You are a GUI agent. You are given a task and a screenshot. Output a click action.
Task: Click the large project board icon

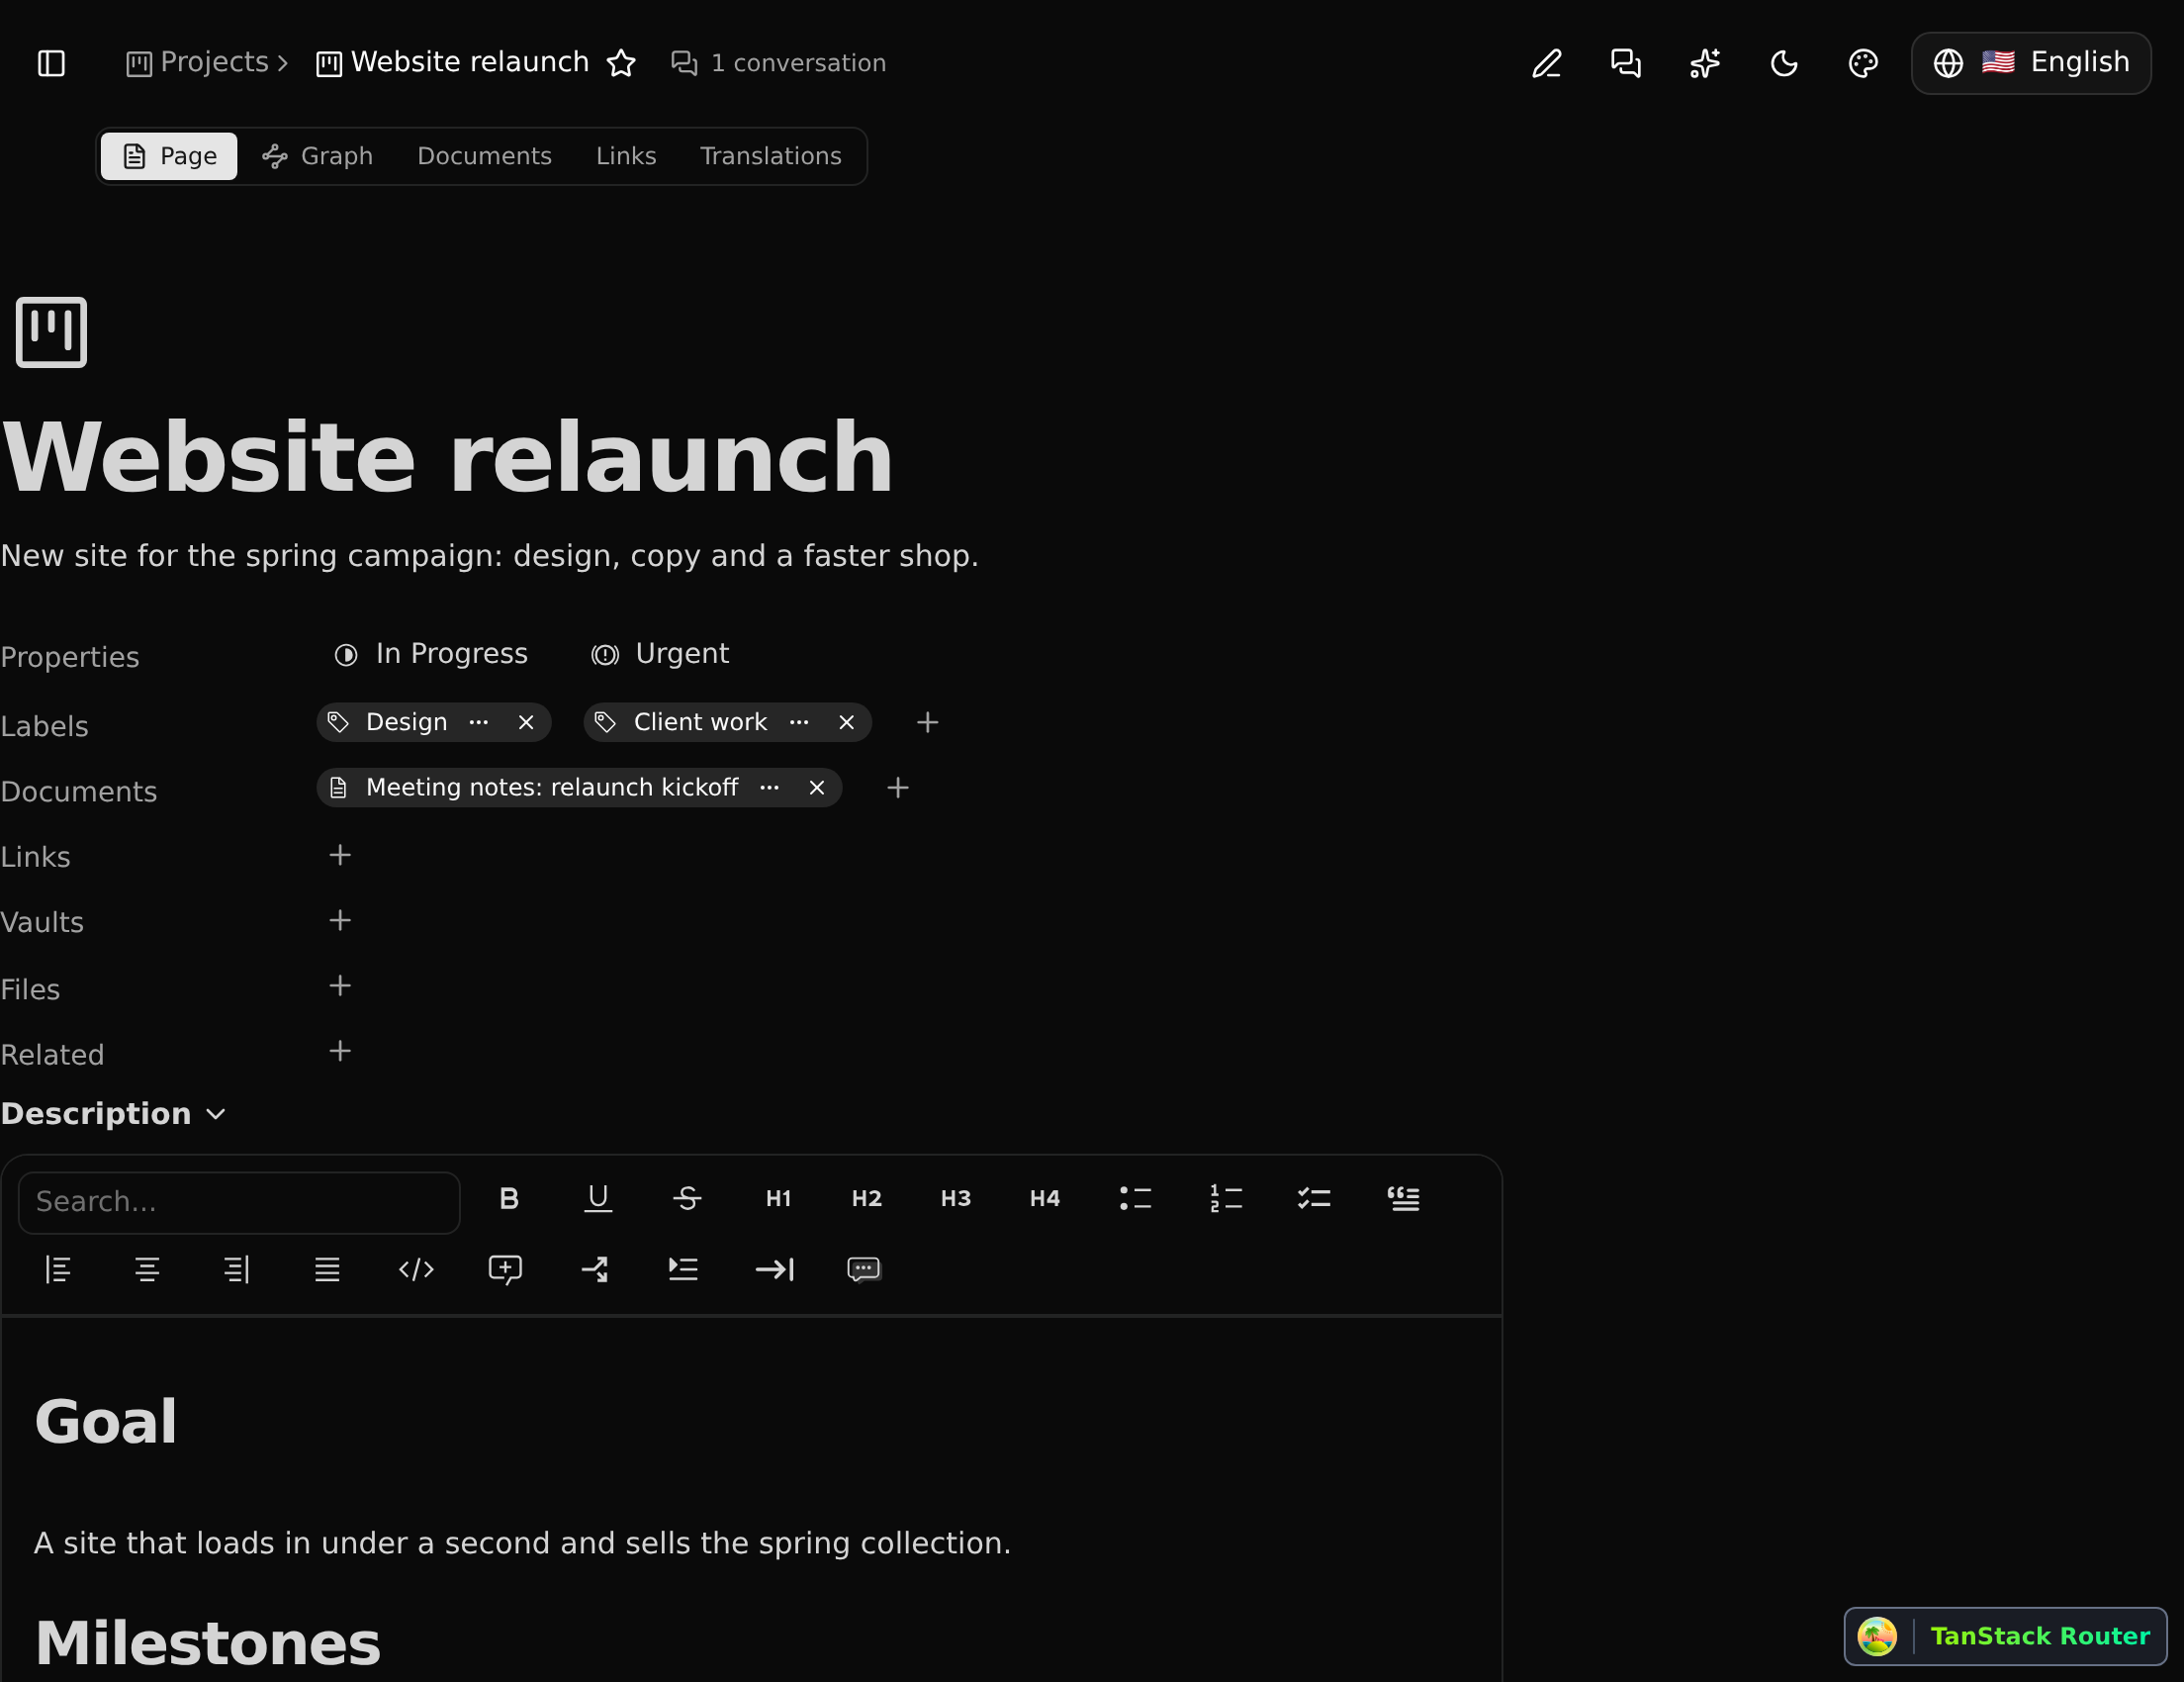point(51,332)
